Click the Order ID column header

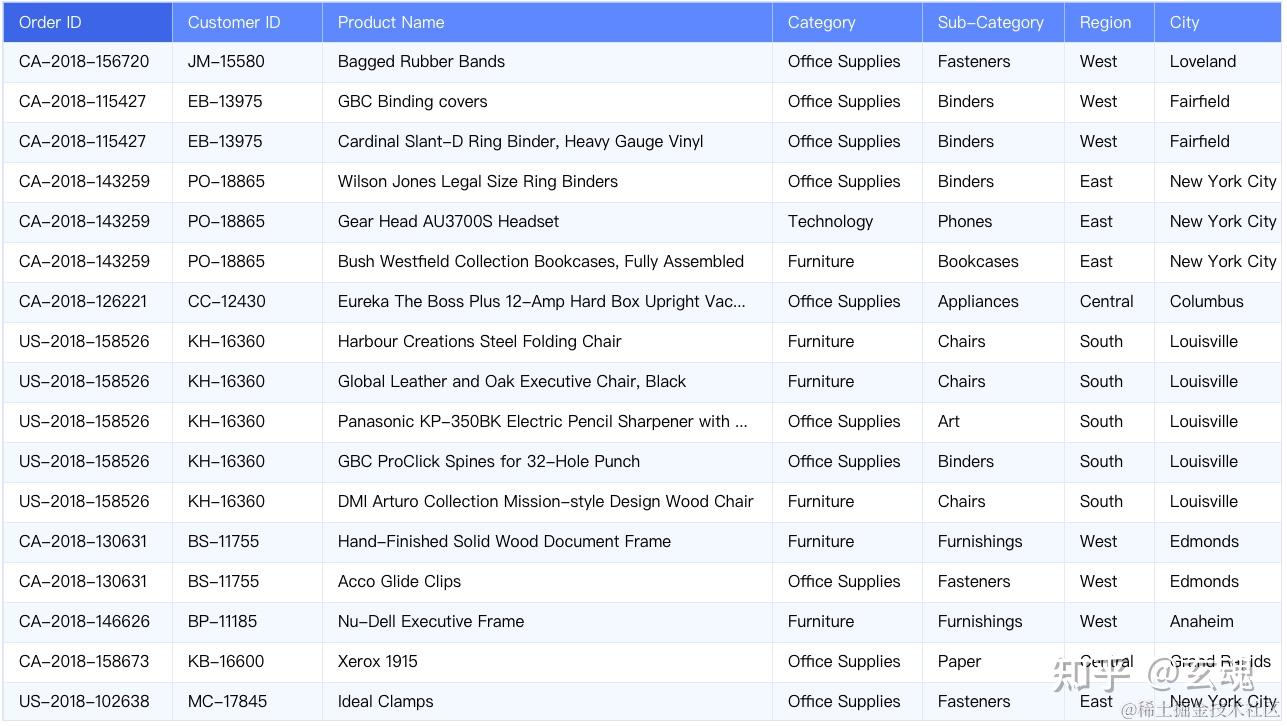[x=50, y=22]
